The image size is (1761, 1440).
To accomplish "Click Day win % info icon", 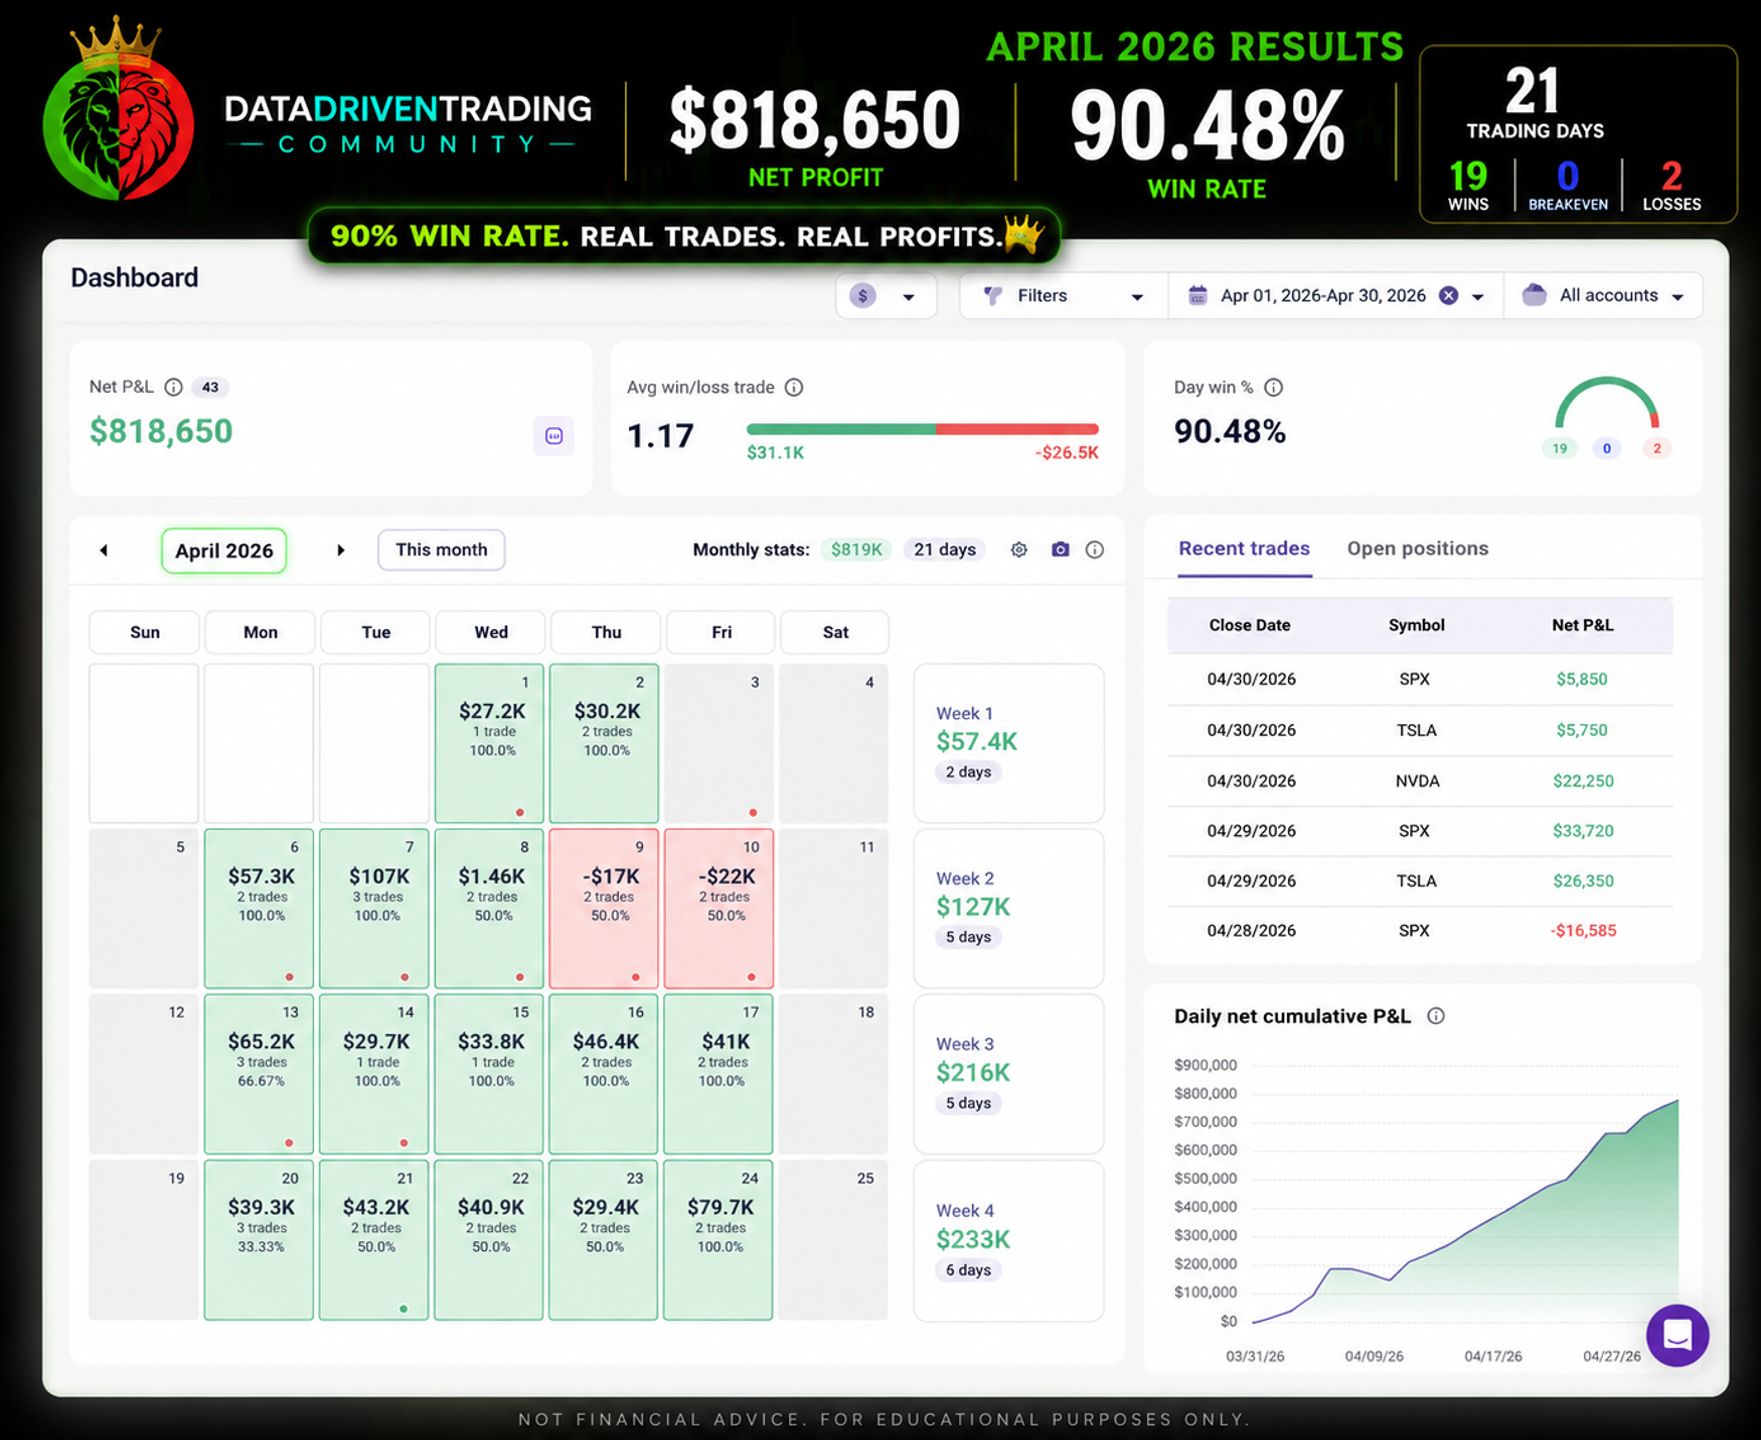I will click(1273, 387).
